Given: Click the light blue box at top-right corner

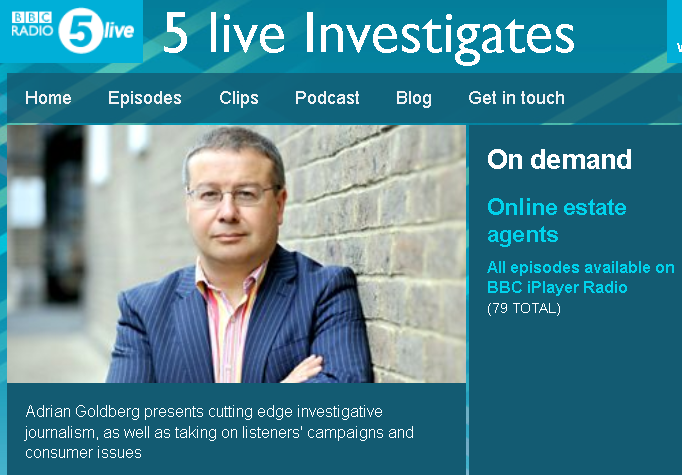Looking at the screenshot, I should tap(675, 31).
